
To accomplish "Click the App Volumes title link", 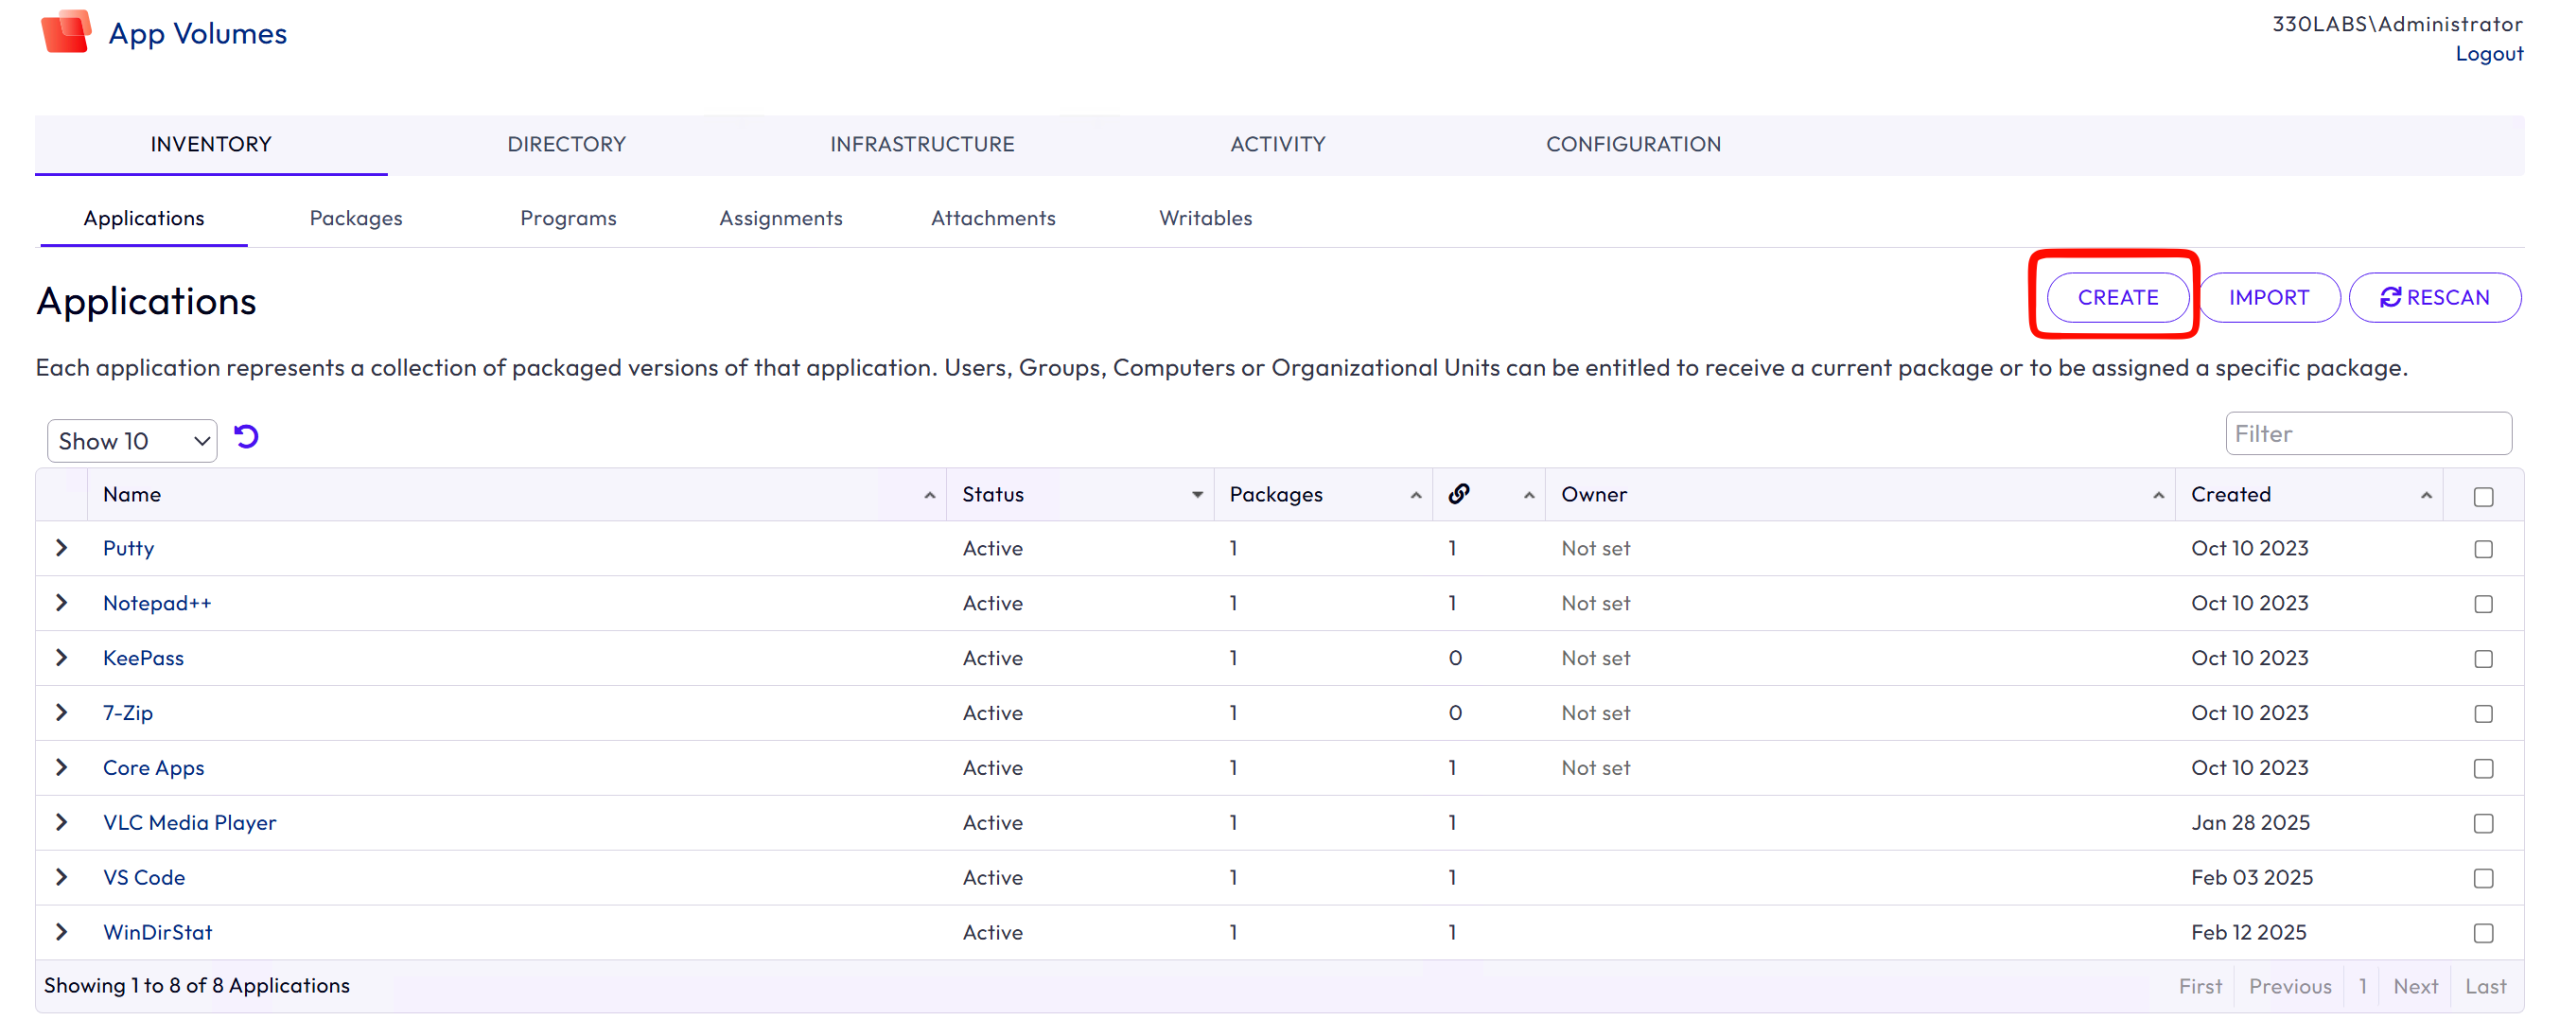I will pyautogui.click(x=198, y=33).
